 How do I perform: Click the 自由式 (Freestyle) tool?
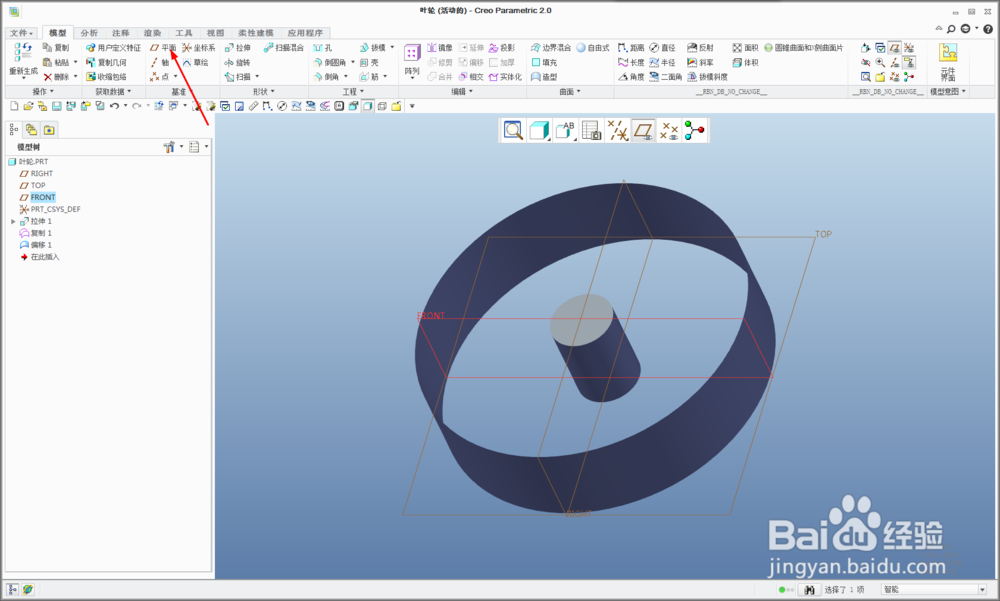(592, 48)
